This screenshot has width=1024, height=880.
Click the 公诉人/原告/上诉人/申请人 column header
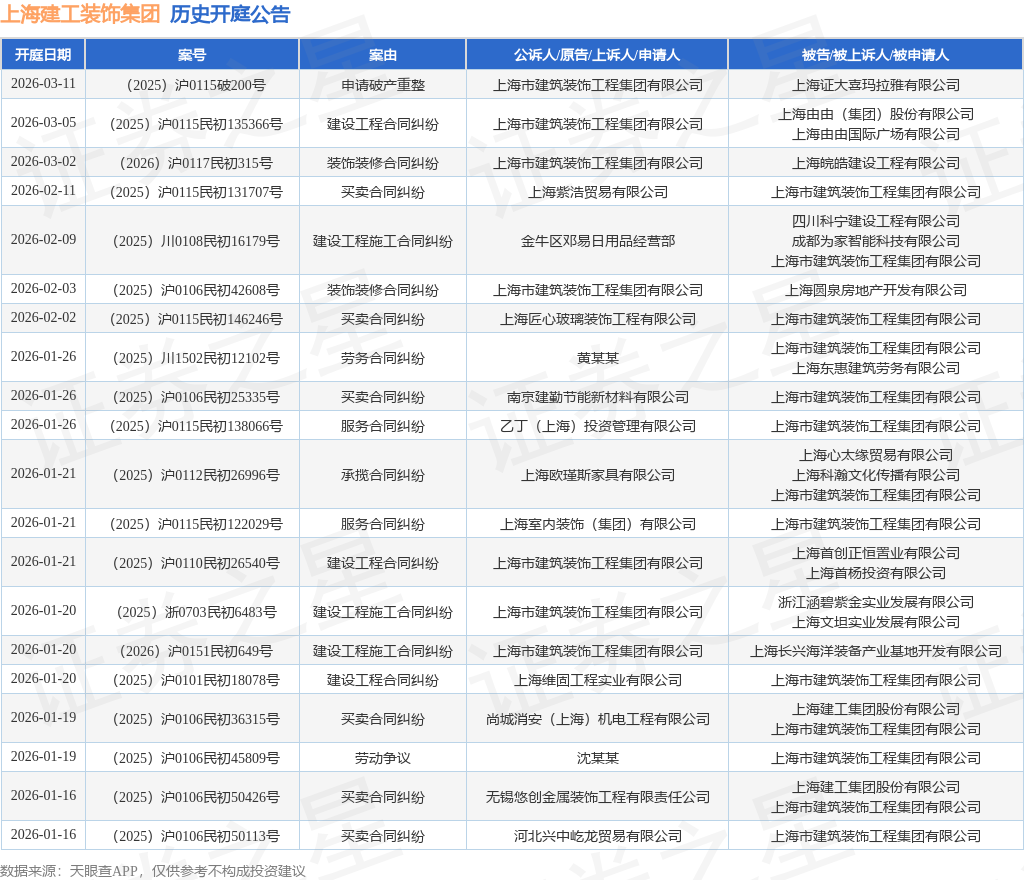(x=597, y=55)
